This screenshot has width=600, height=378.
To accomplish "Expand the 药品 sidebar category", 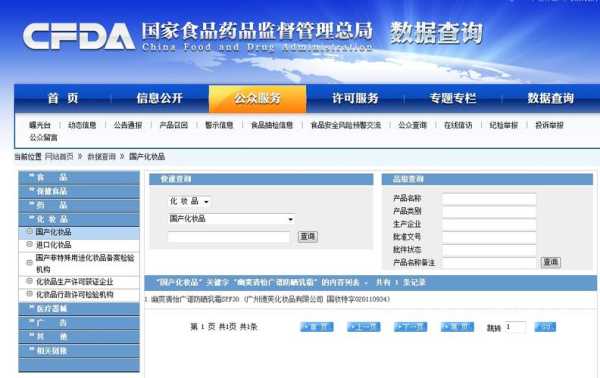I will pyautogui.click(x=79, y=205).
